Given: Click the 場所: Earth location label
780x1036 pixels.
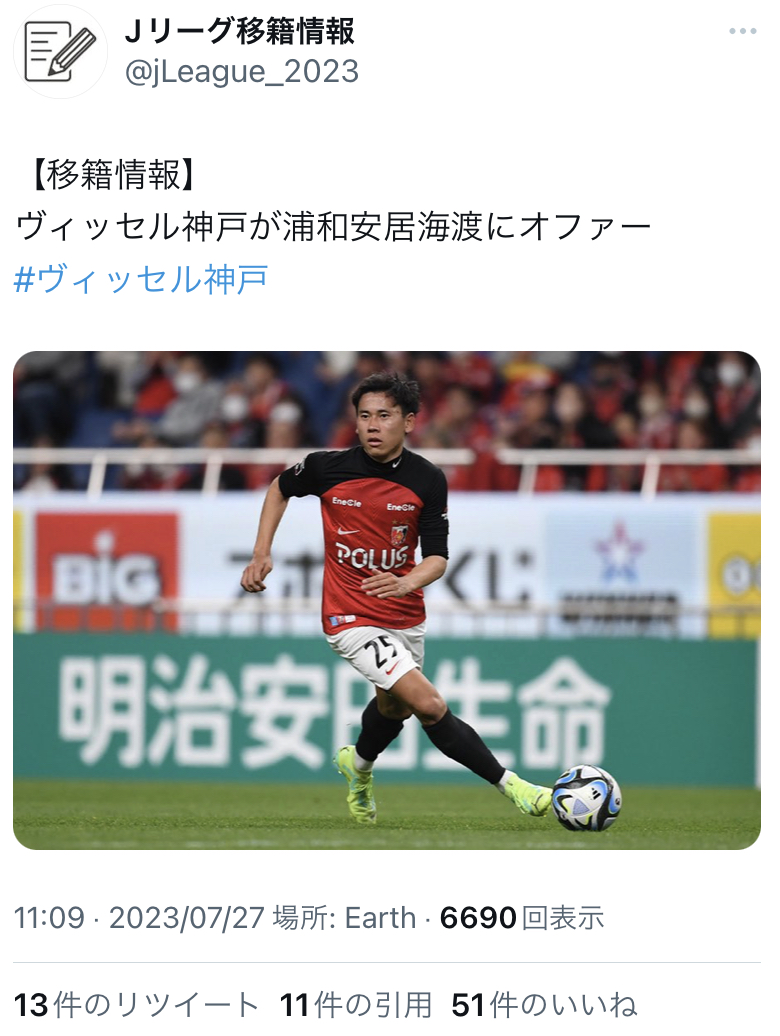Looking at the screenshot, I should pyautogui.click(x=344, y=918).
